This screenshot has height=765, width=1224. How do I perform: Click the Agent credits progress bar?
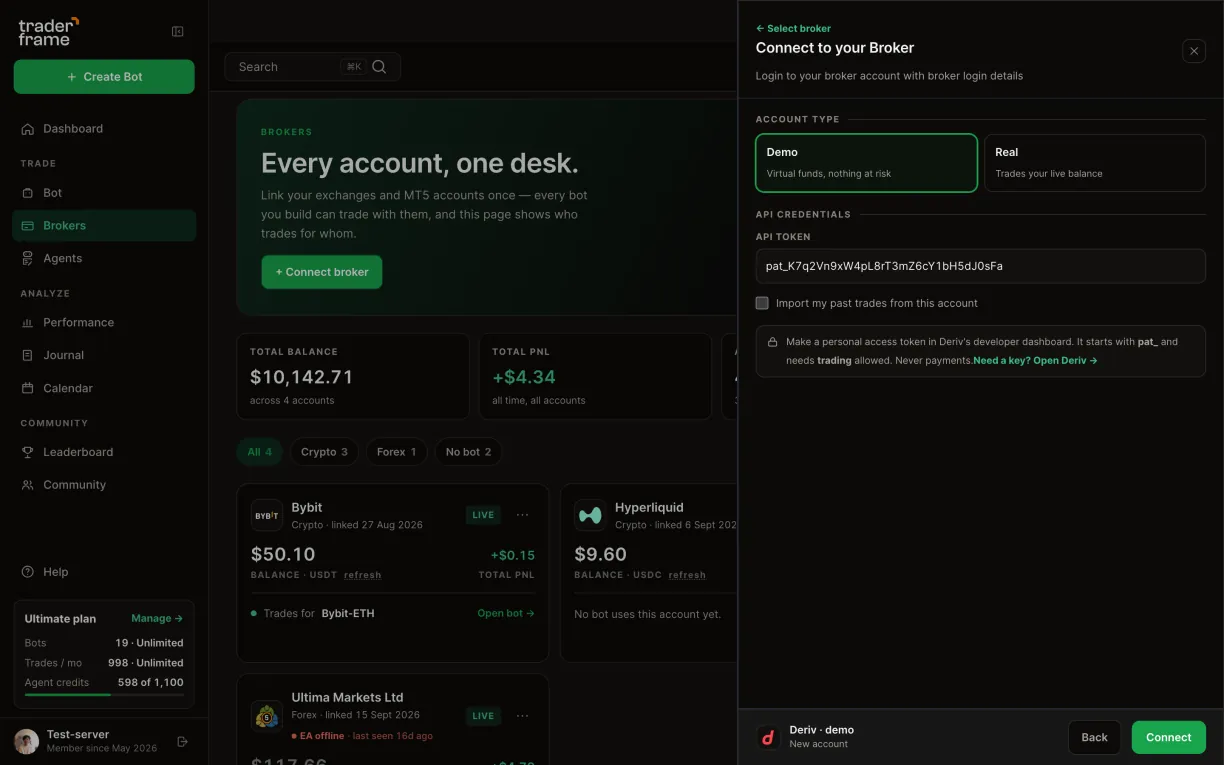point(104,694)
